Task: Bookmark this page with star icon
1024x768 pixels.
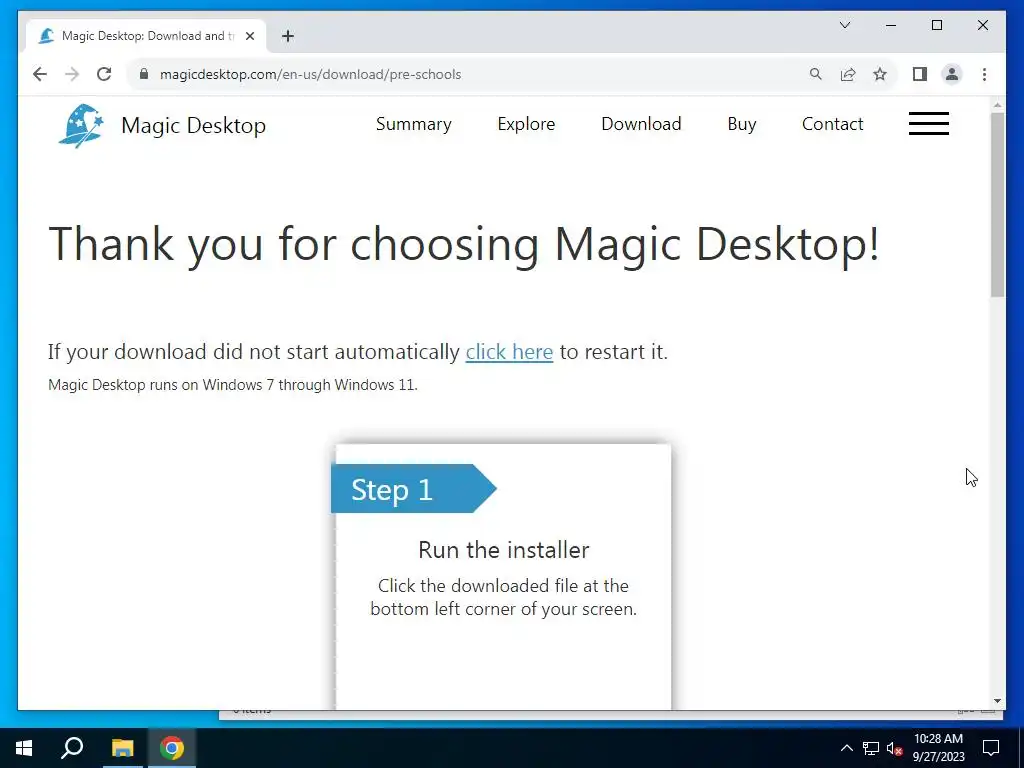Action: (880, 74)
